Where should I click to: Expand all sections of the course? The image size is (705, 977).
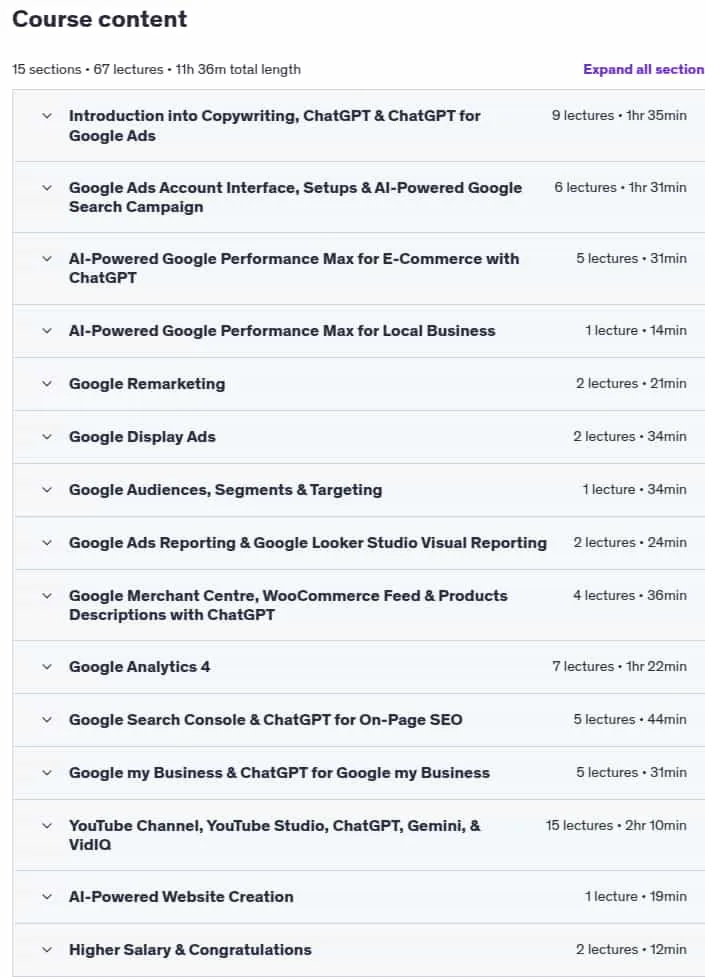tap(643, 69)
